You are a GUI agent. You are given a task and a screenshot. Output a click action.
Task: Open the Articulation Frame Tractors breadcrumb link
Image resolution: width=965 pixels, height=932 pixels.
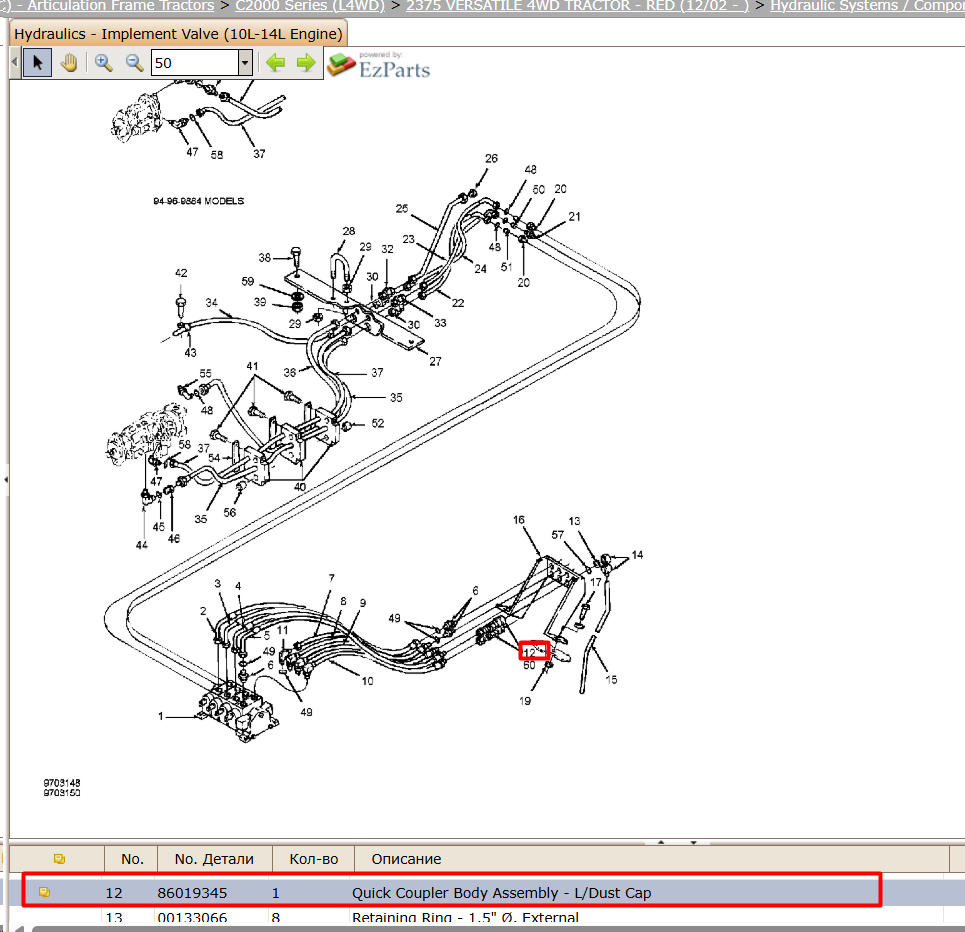[121, 6]
